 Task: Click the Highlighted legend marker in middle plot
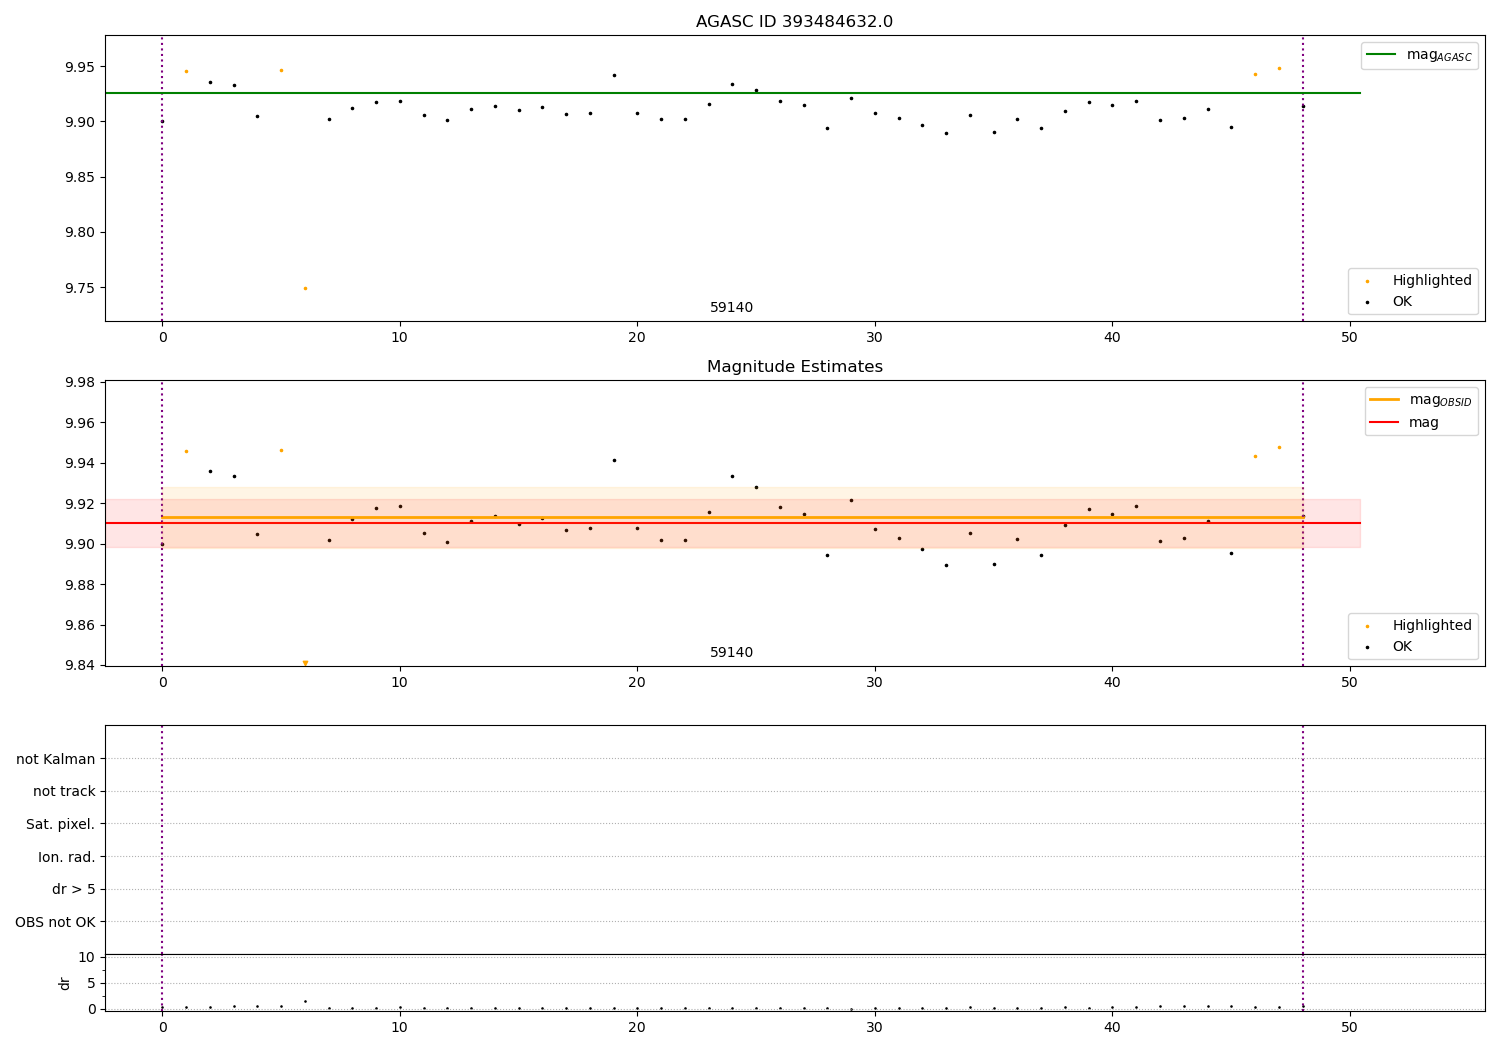(x=1367, y=626)
